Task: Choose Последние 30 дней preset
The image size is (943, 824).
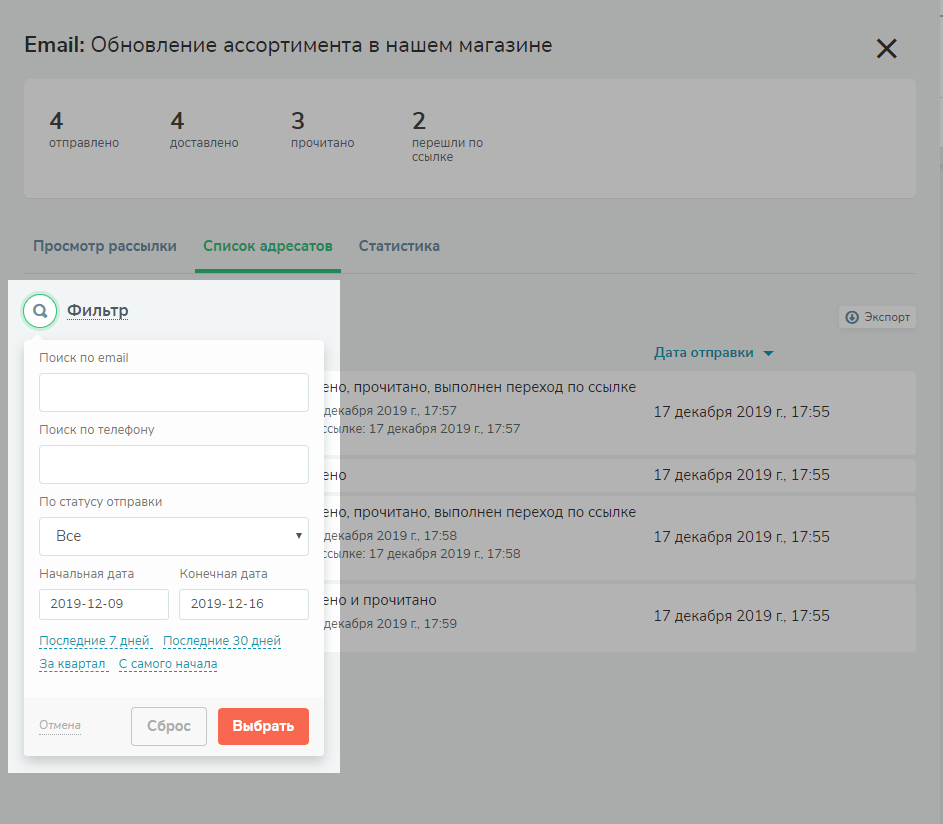Action: click(x=222, y=641)
